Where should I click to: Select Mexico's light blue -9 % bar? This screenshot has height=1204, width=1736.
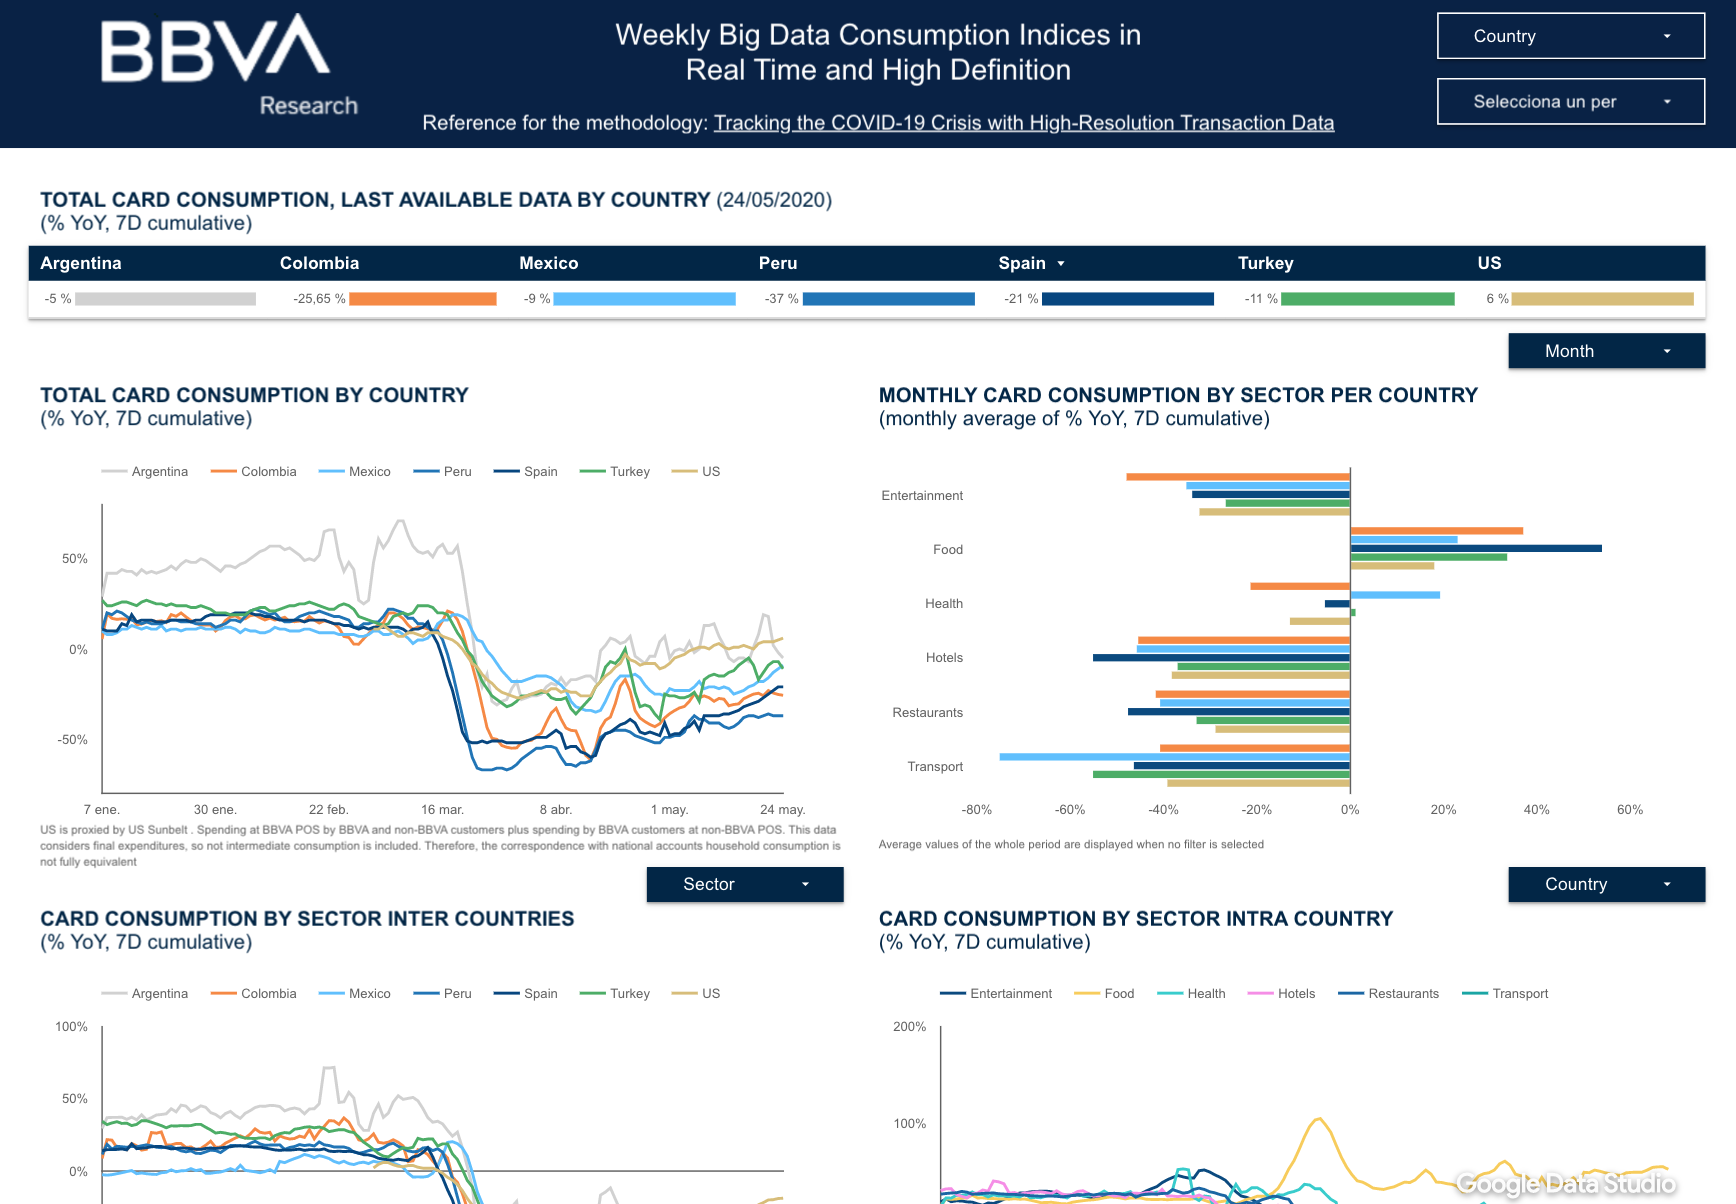pyautogui.click(x=644, y=299)
